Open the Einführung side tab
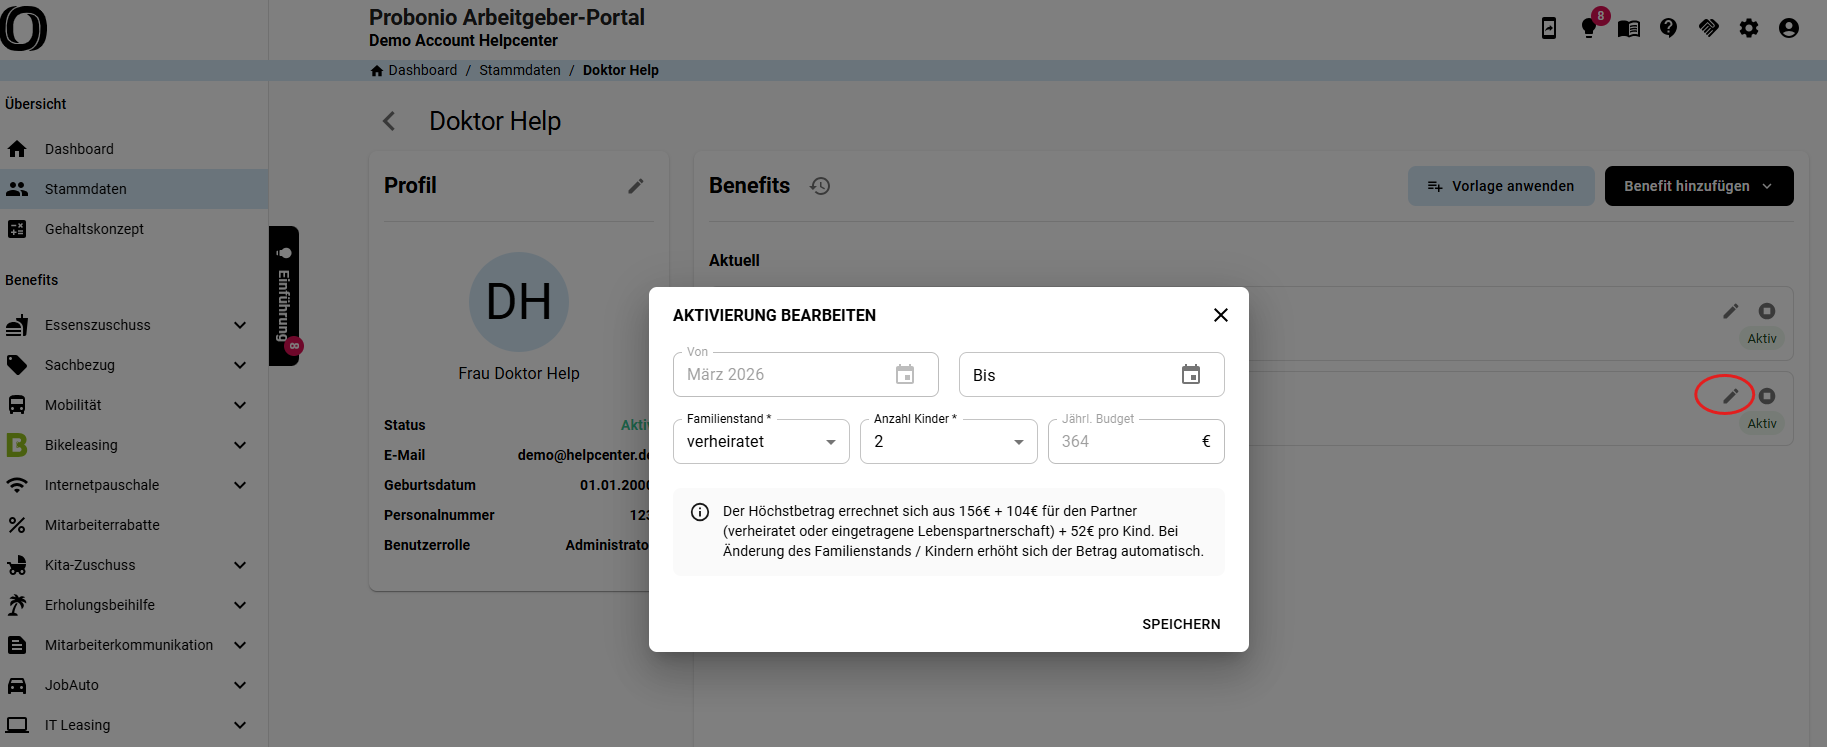This screenshot has height=747, width=1827. point(284,296)
